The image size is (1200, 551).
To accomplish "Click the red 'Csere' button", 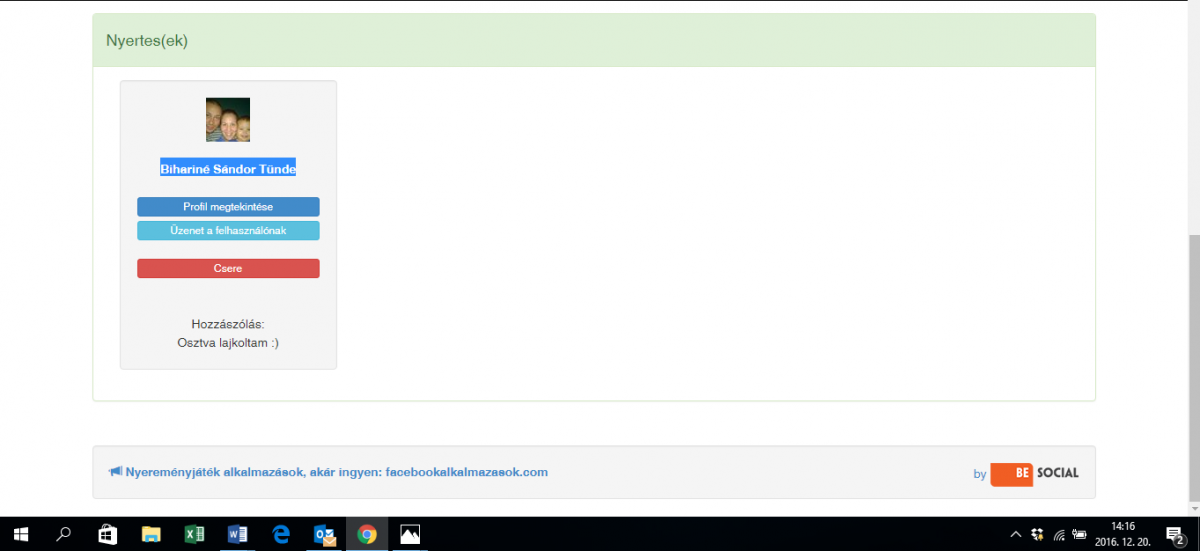I will pyautogui.click(x=228, y=269).
